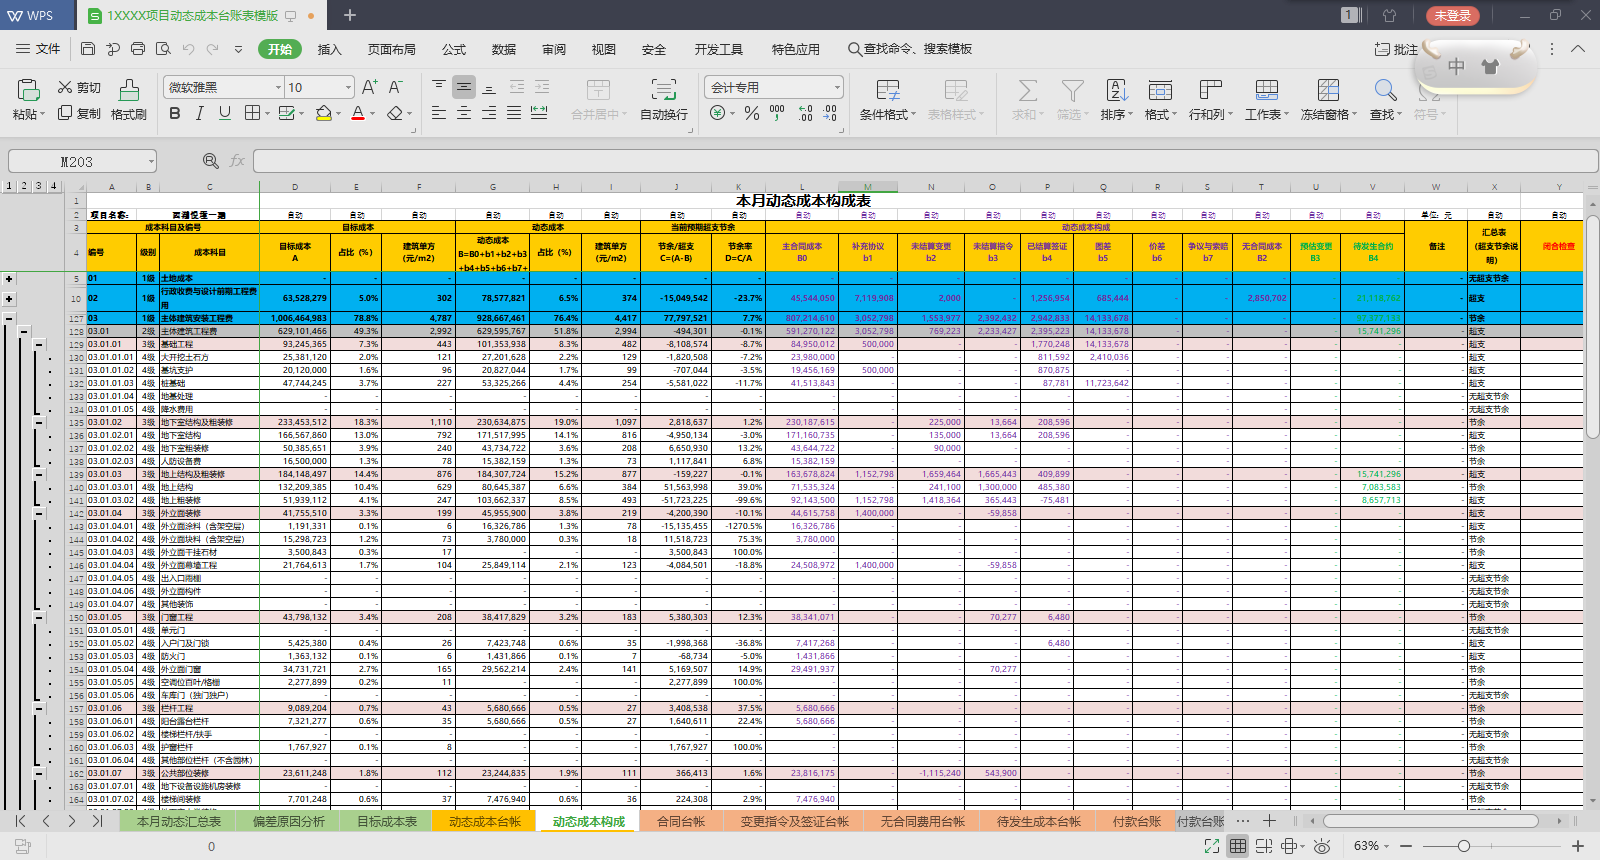Click the Save icon in quick access bar
The width and height of the screenshot is (1600, 860).
tap(88, 49)
